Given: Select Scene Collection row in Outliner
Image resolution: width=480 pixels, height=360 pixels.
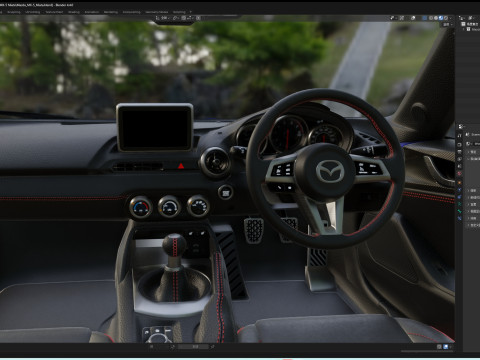Looking at the screenshot, I should [x=471, y=24].
